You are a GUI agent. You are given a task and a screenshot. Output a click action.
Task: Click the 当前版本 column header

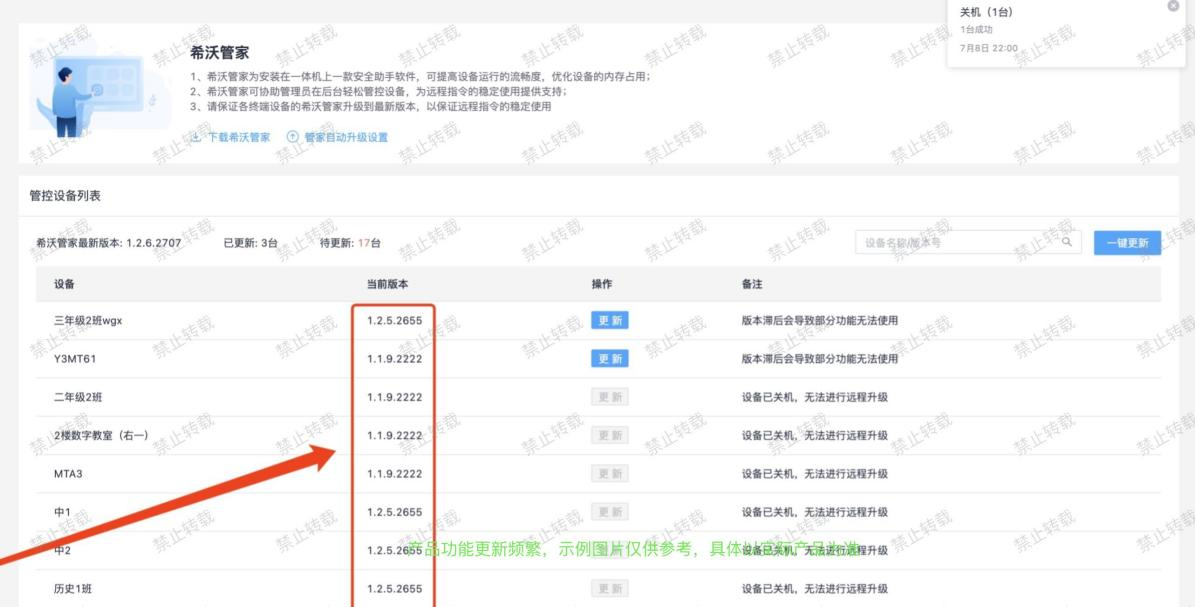coord(387,284)
